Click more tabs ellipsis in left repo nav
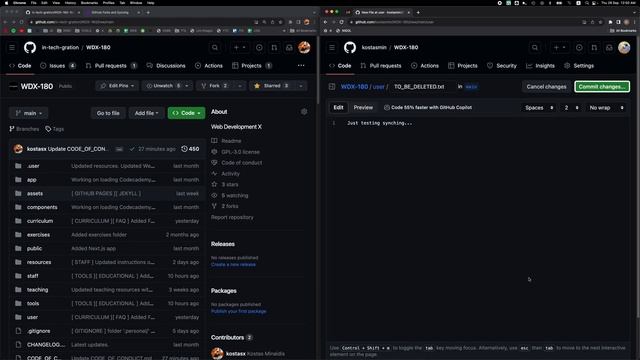This screenshot has width=640, height=360. coord(301,66)
